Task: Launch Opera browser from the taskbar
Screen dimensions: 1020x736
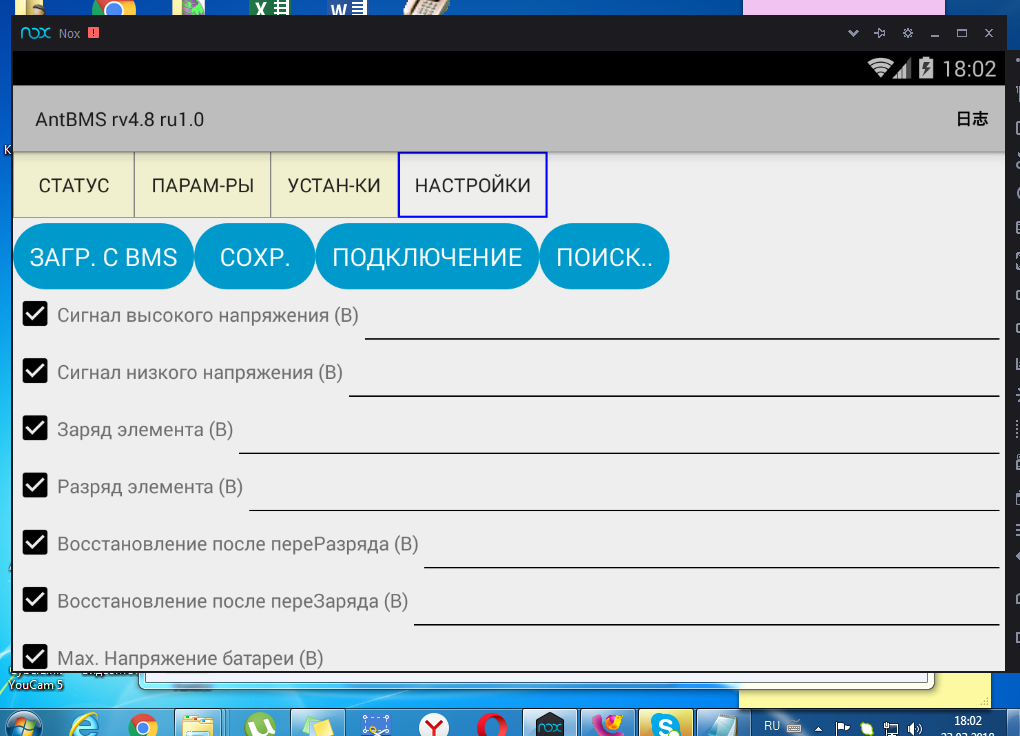Action: [x=491, y=724]
